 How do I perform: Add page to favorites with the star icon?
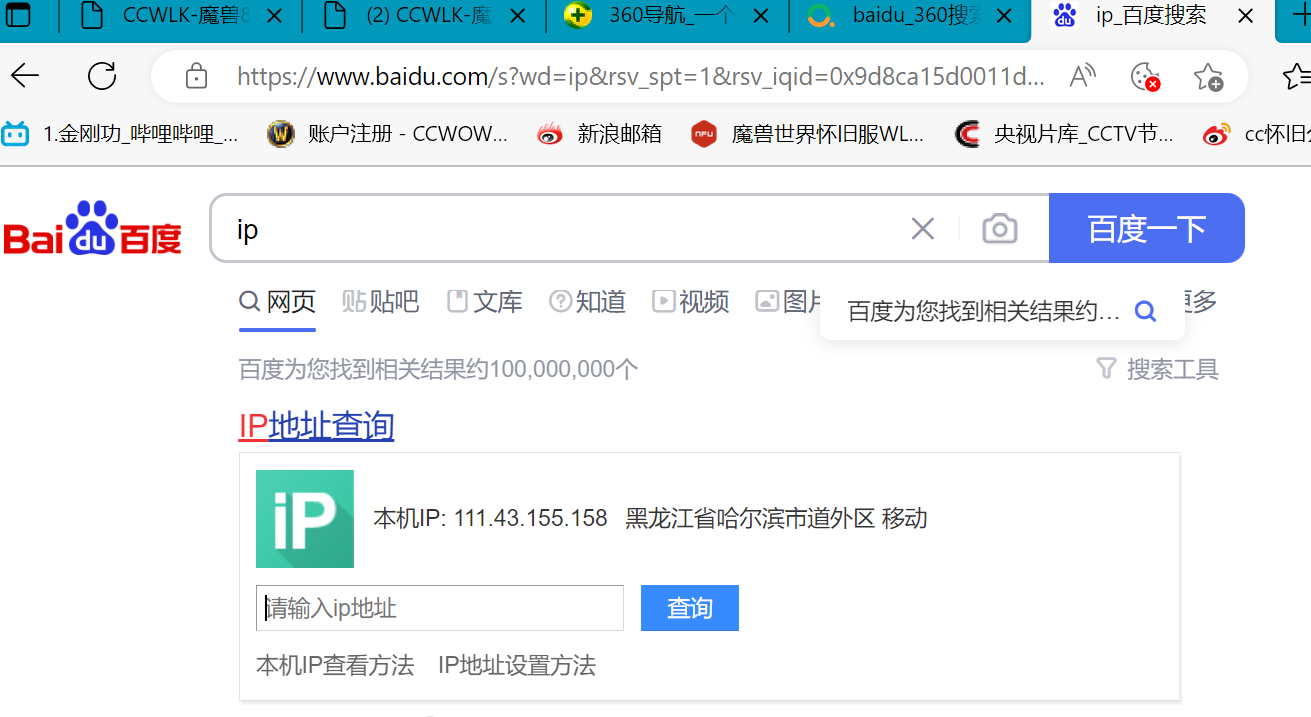1209,75
